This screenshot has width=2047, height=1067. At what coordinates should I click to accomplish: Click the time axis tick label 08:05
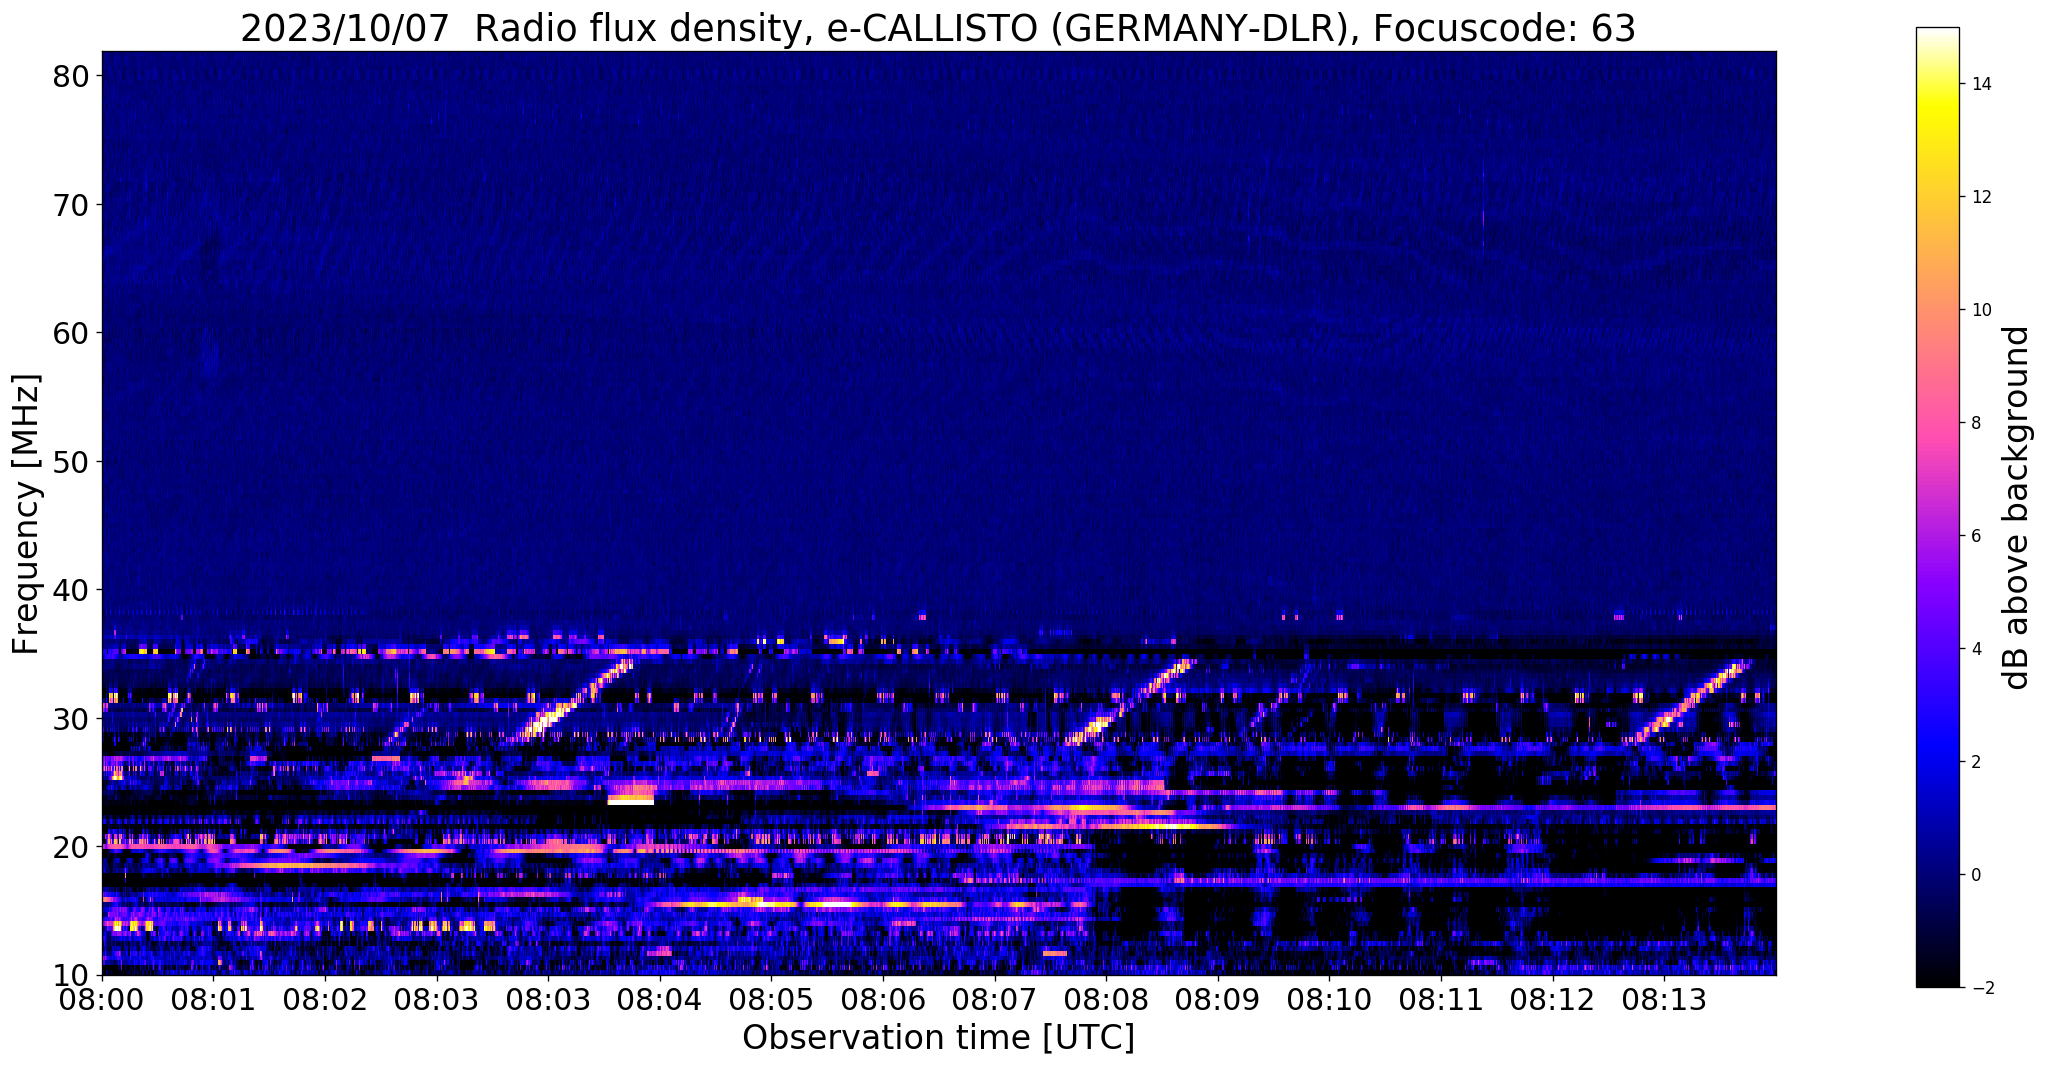(x=771, y=998)
